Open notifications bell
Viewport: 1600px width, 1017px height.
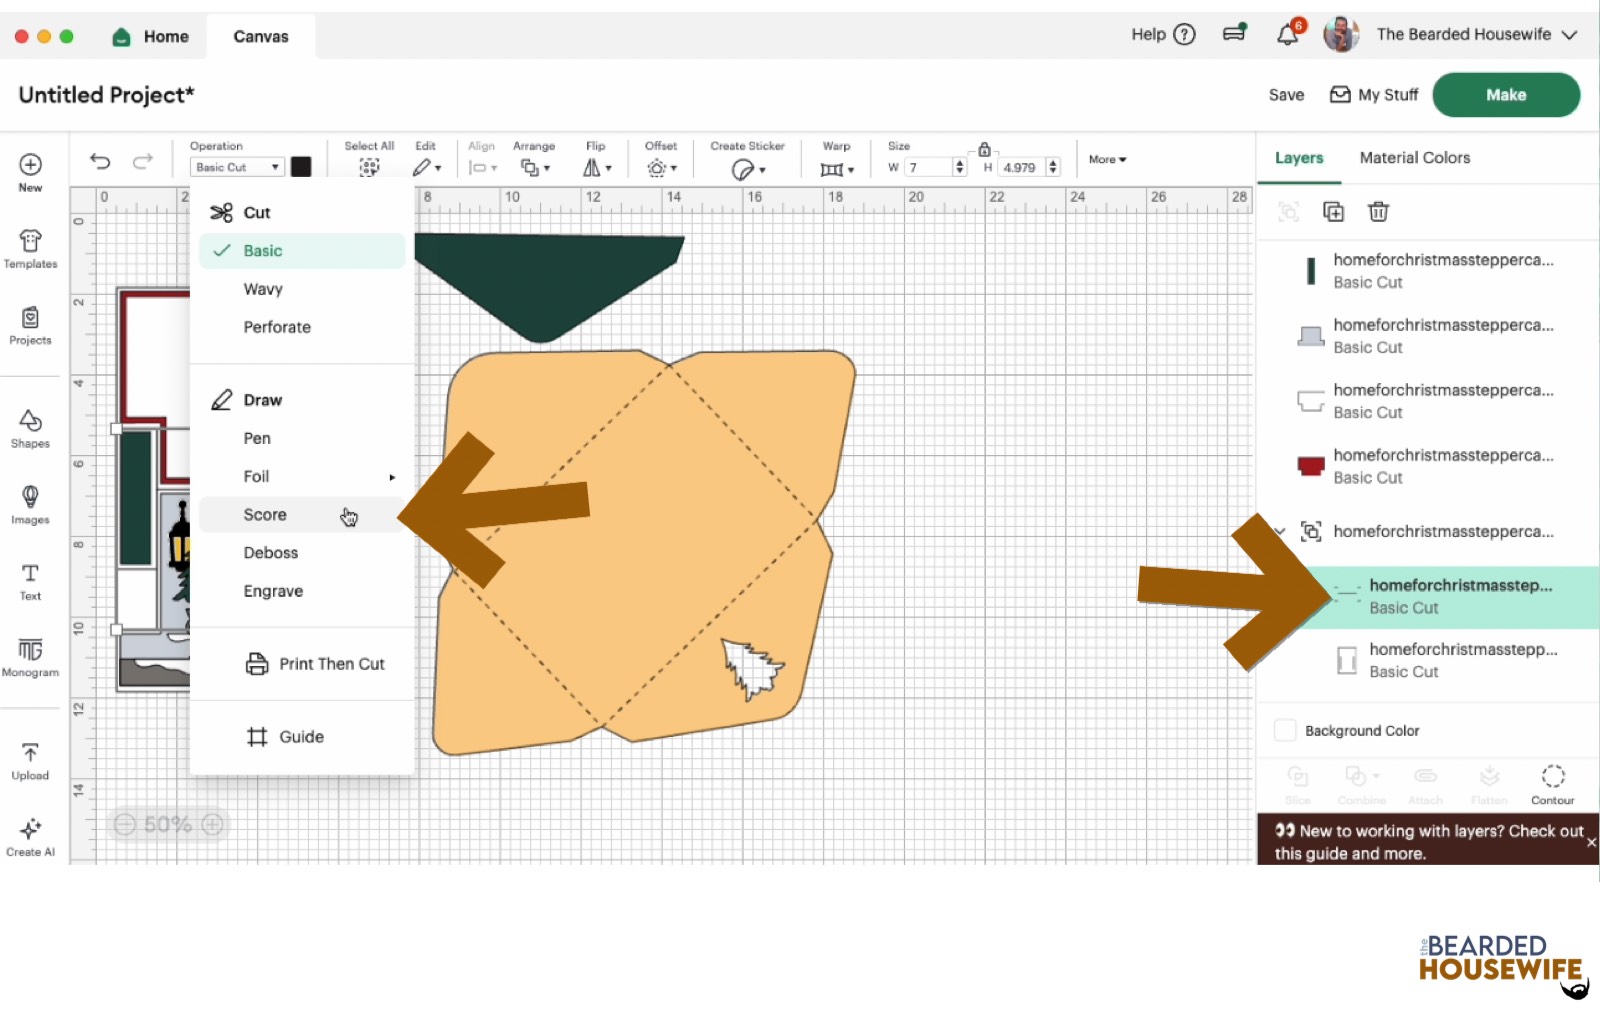[1287, 35]
